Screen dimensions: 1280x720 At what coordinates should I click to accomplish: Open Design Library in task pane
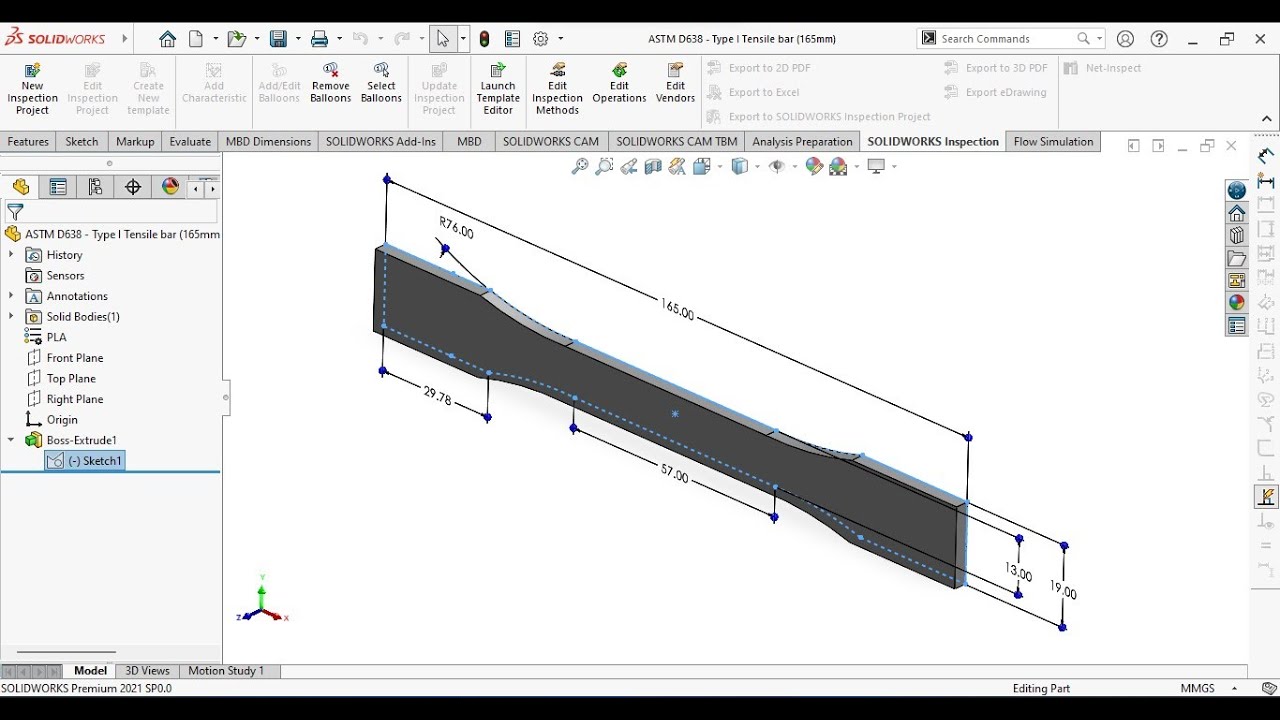(x=1237, y=236)
